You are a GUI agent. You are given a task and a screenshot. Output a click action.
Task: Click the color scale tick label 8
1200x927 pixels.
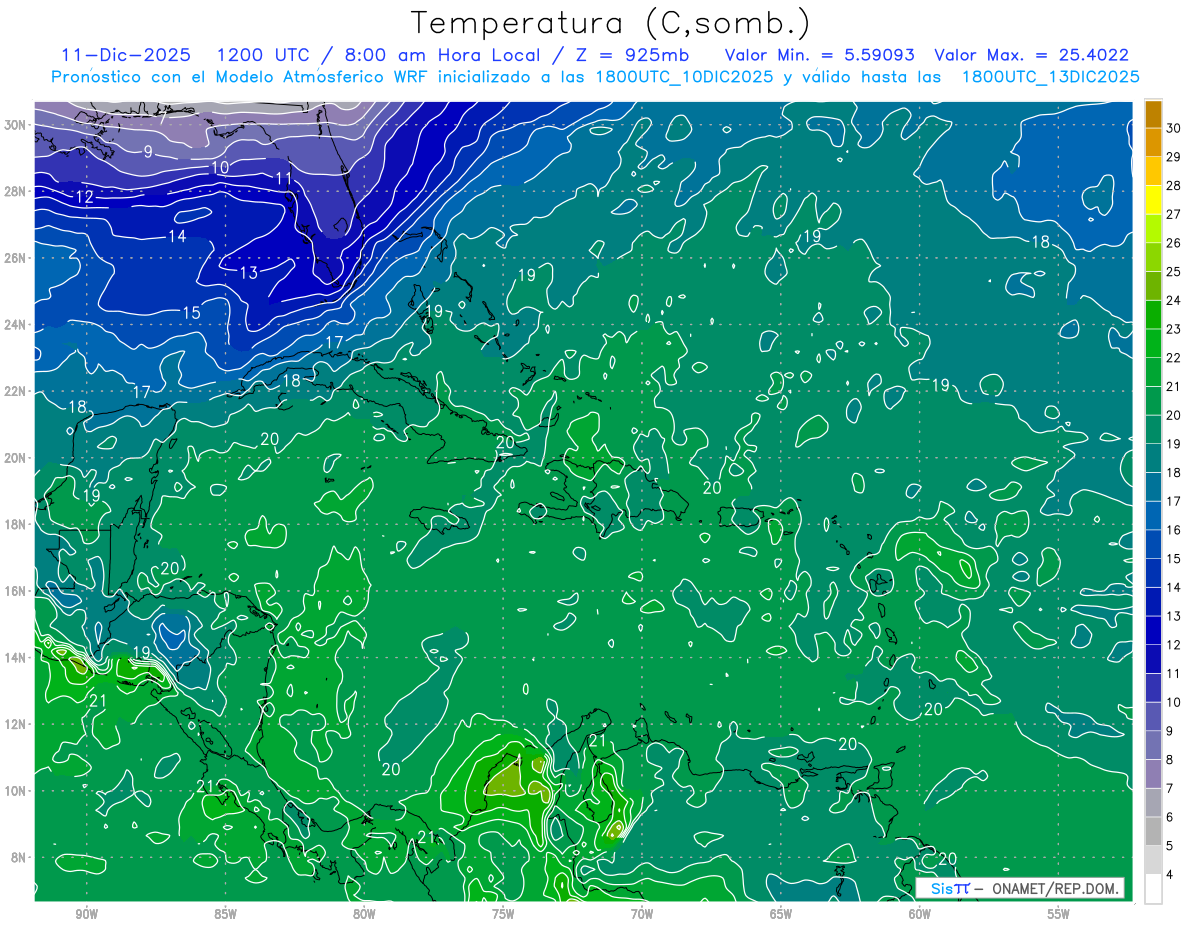tap(1172, 760)
